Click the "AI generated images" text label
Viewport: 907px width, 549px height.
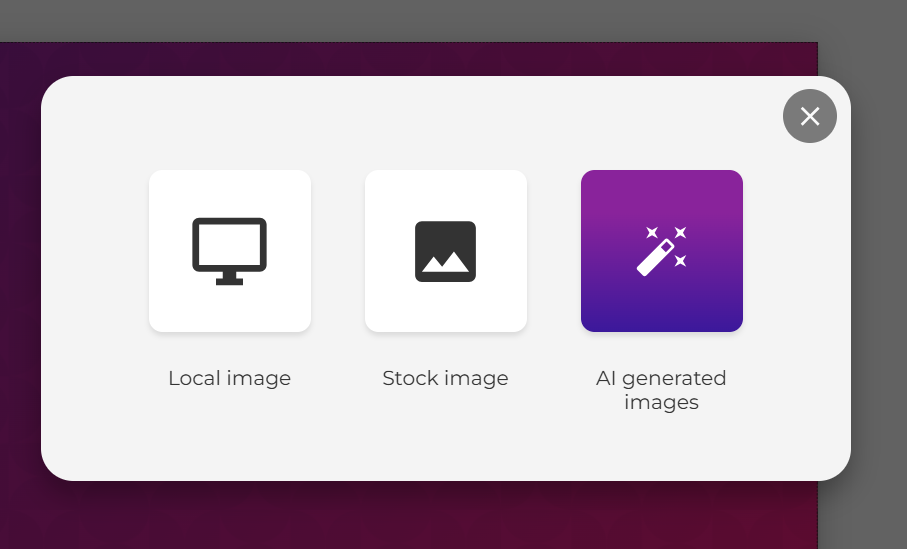pos(661,390)
